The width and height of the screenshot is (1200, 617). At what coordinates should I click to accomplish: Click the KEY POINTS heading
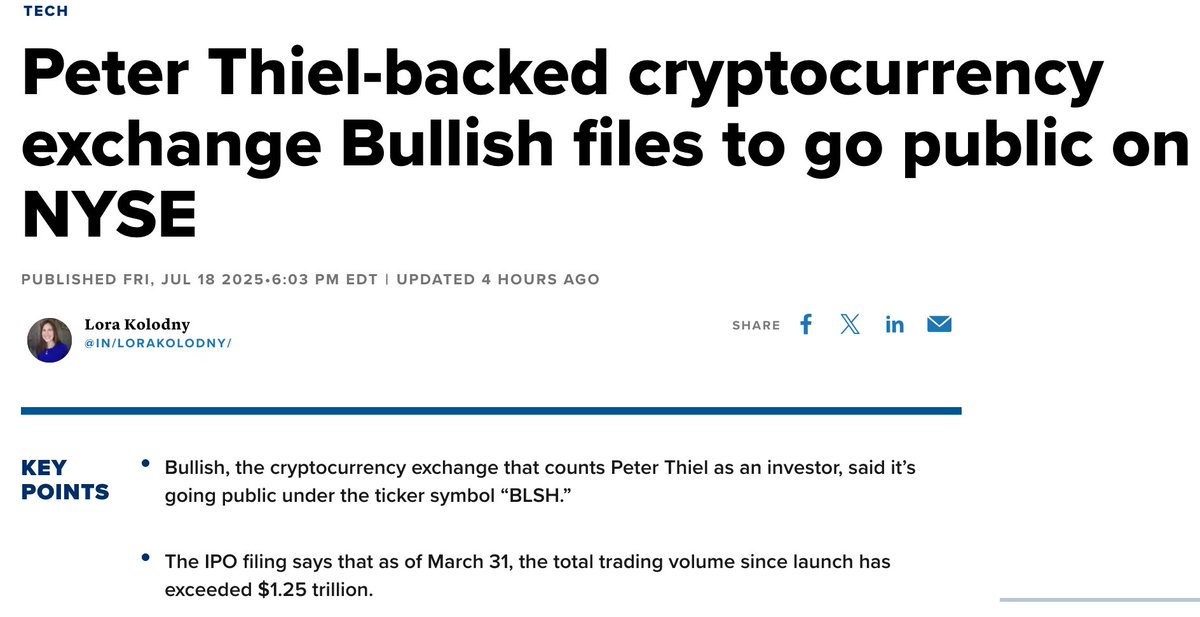coord(65,480)
